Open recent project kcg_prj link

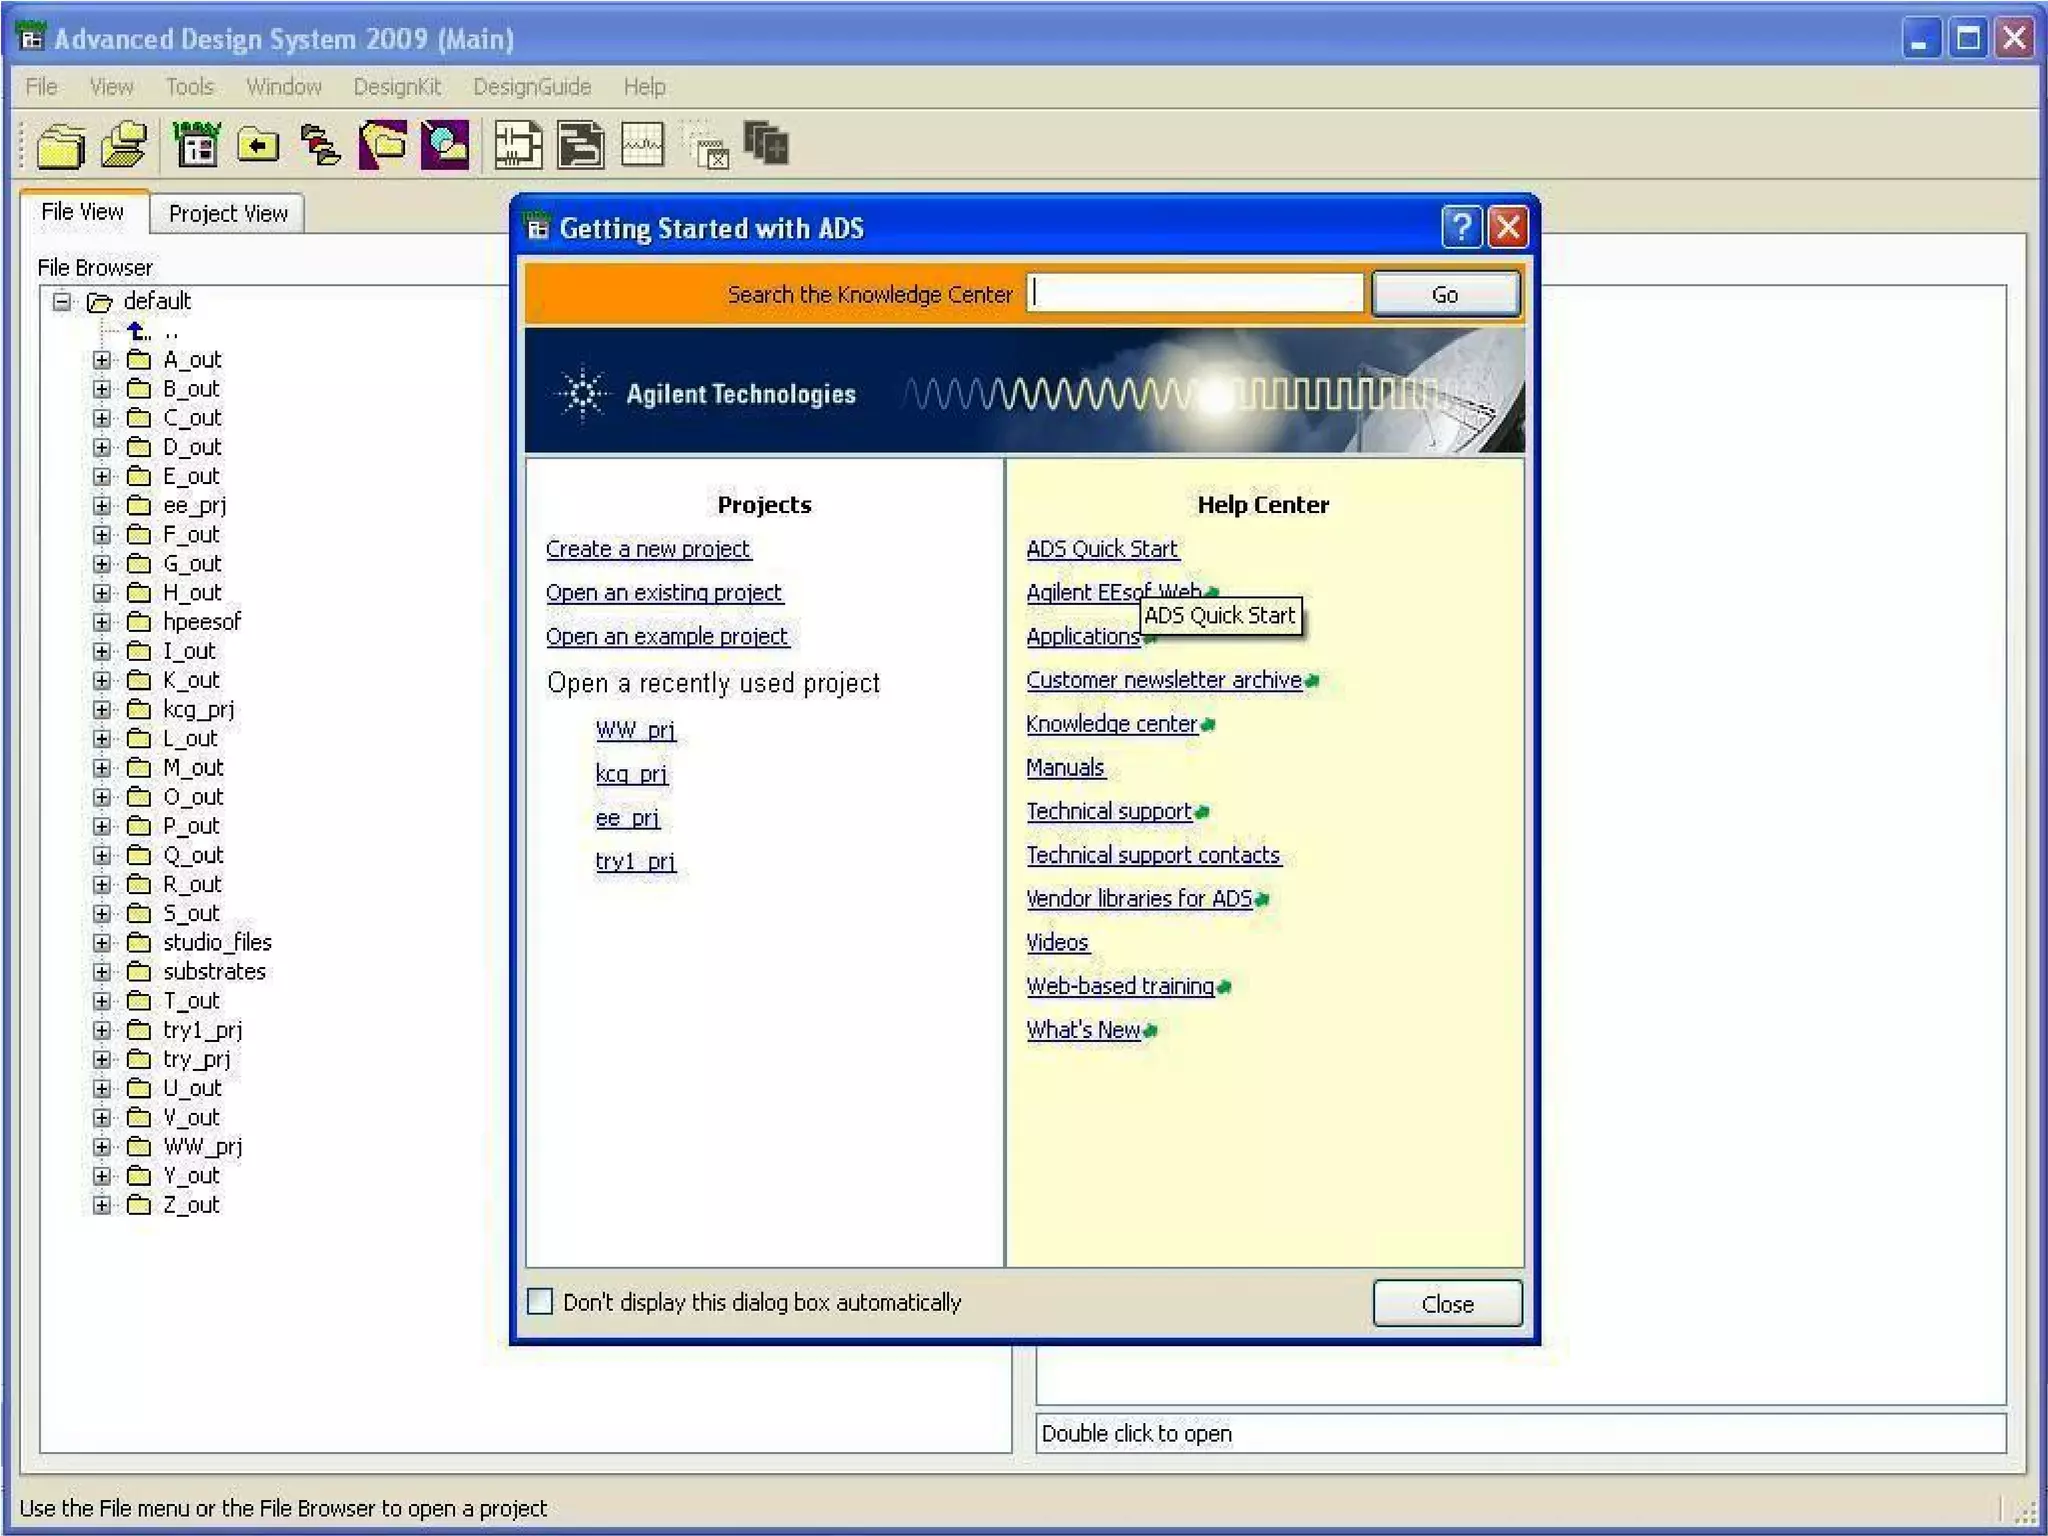tap(631, 774)
